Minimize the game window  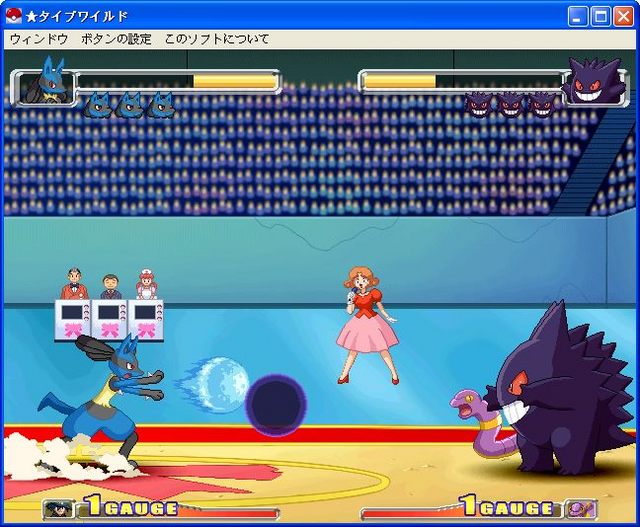pyautogui.click(x=578, y=16)
